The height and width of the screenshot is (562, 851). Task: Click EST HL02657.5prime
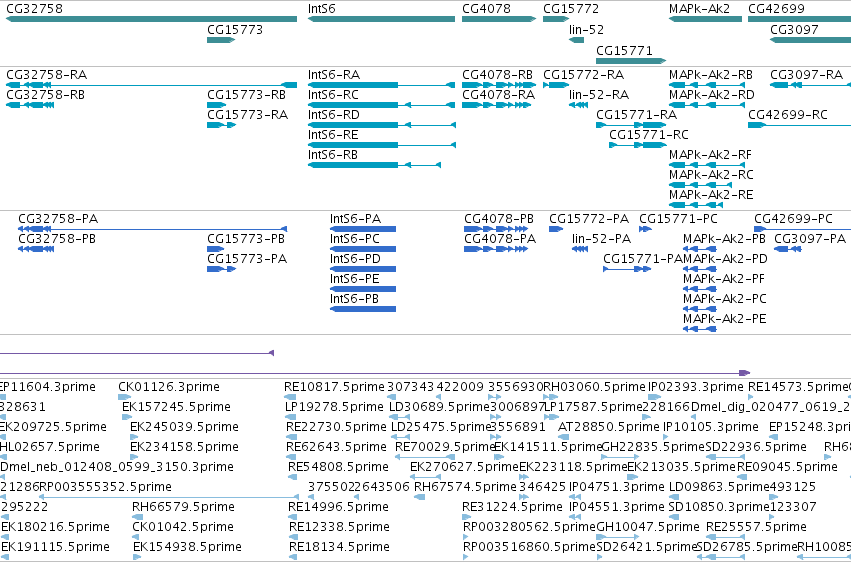point(49,447)
